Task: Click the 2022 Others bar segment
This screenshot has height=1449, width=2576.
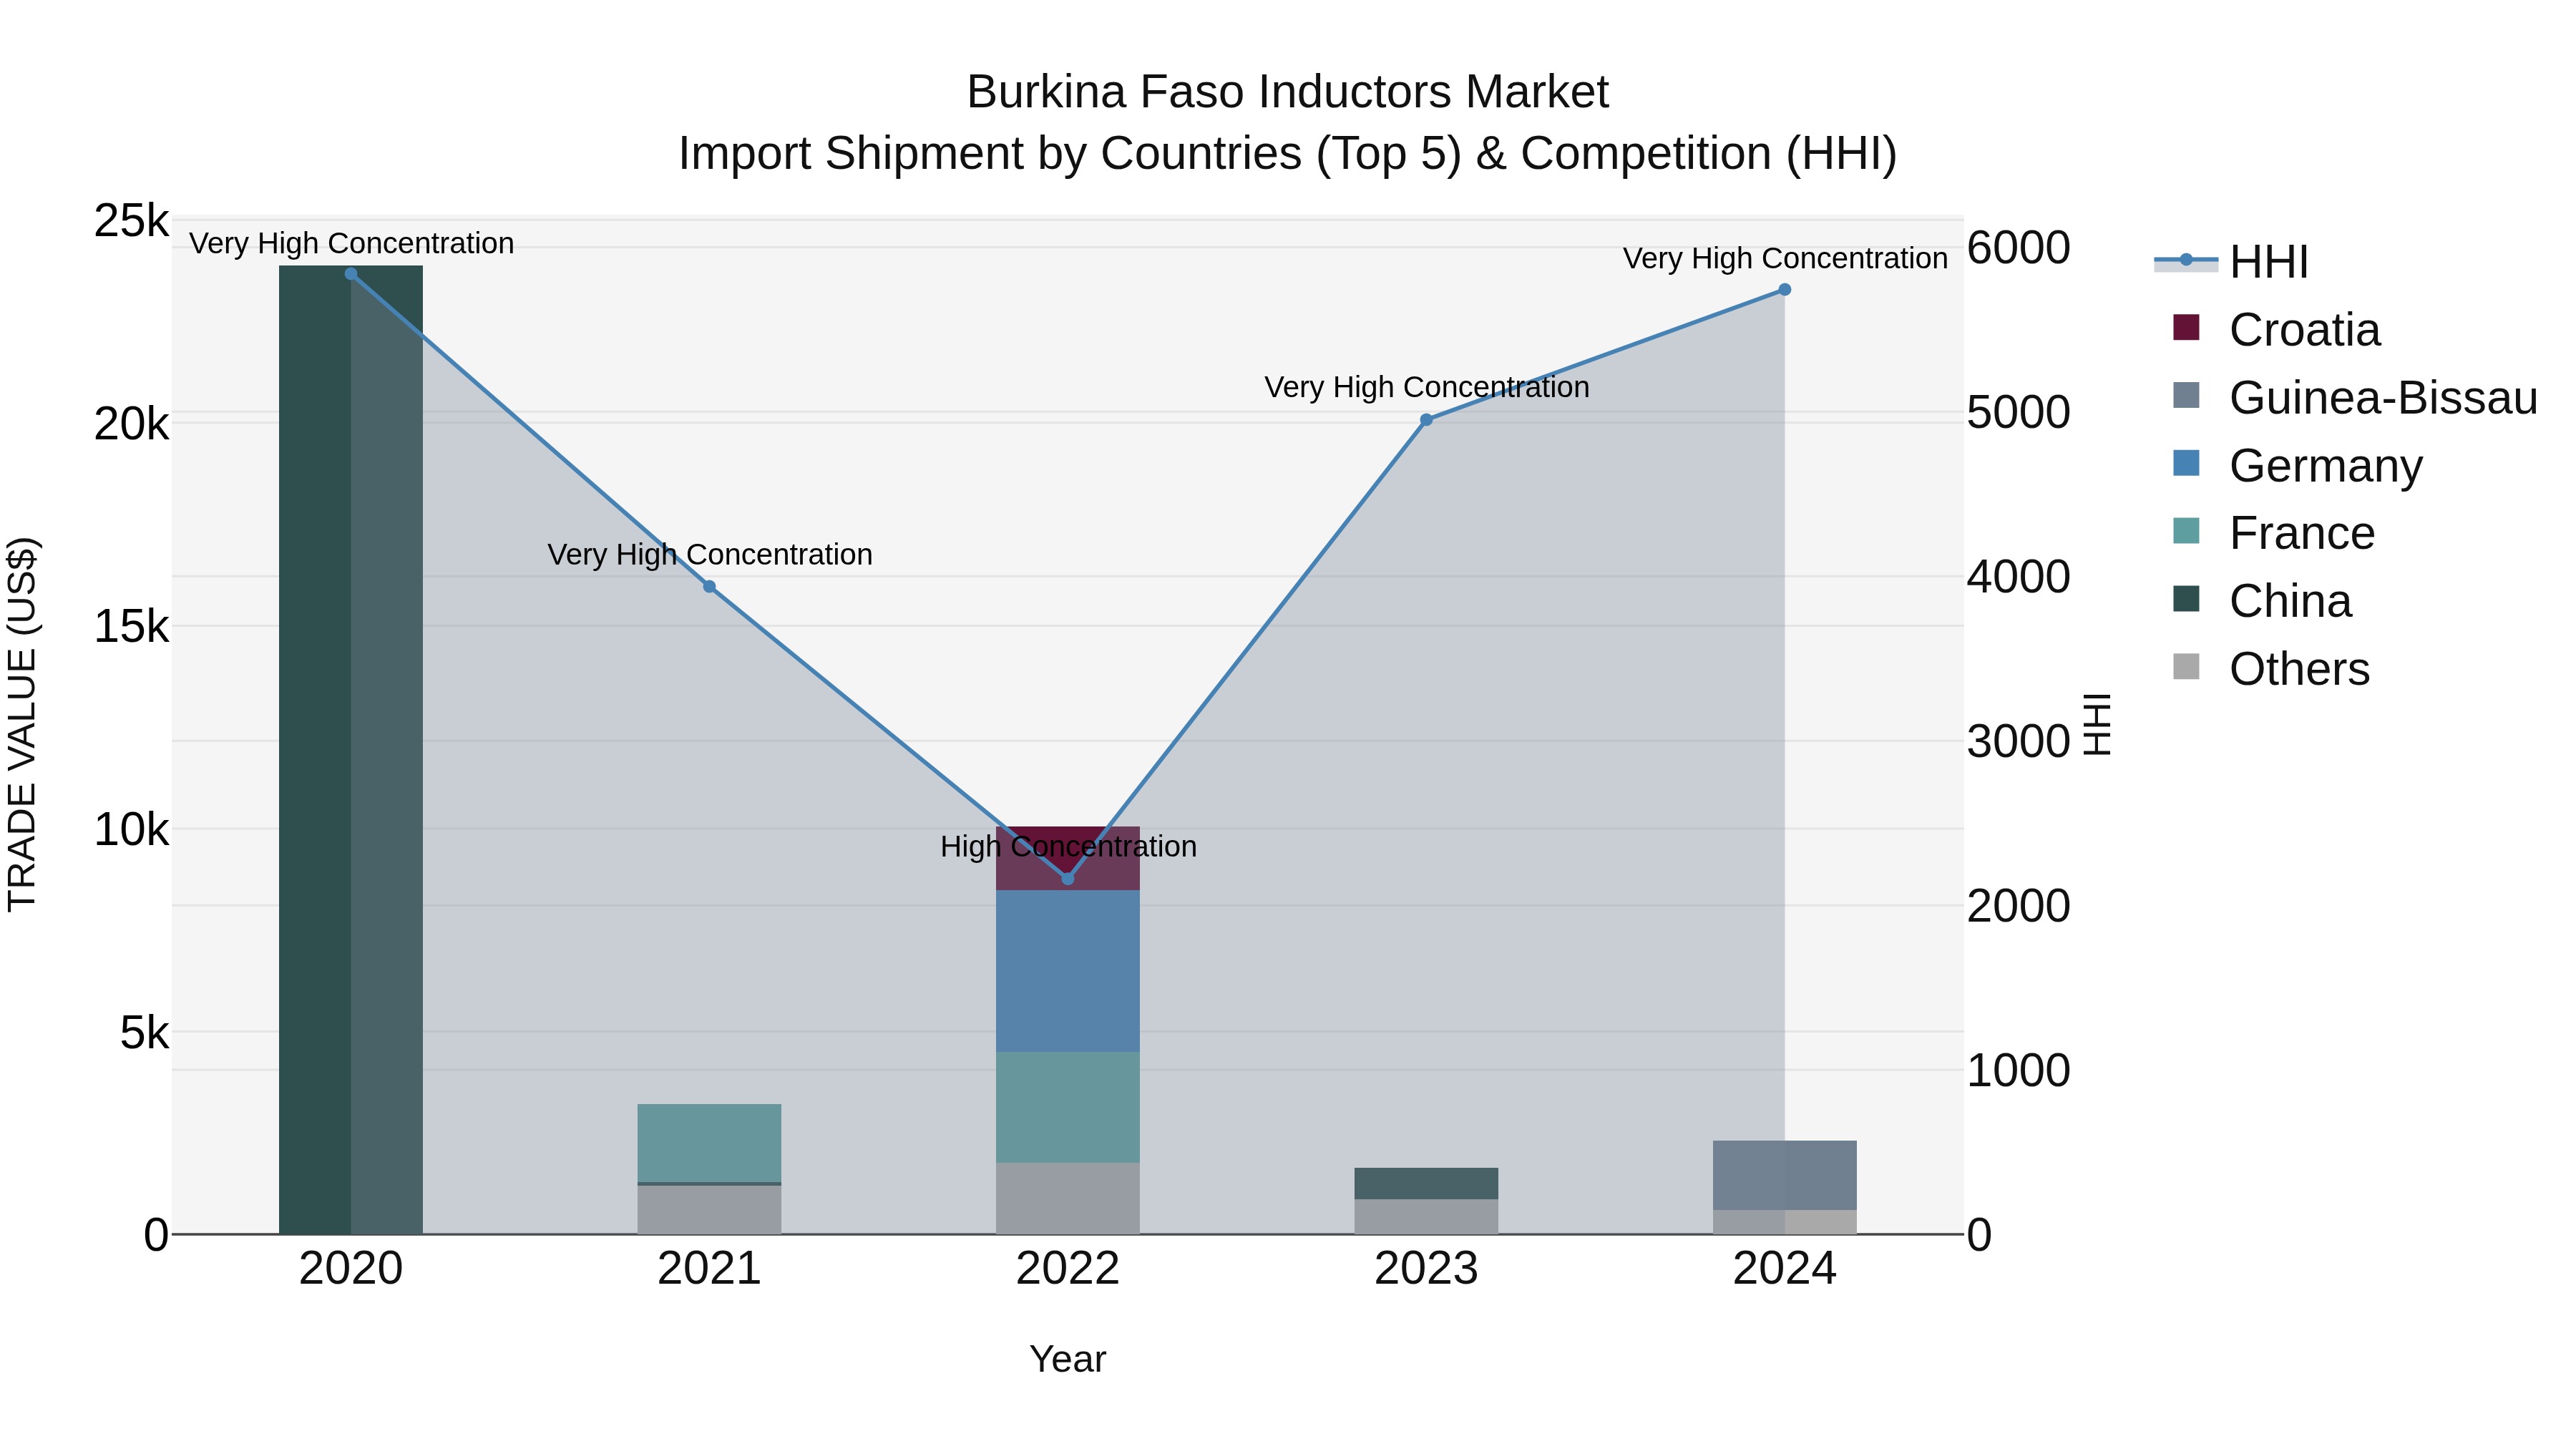Action: coord(1068,1198)
